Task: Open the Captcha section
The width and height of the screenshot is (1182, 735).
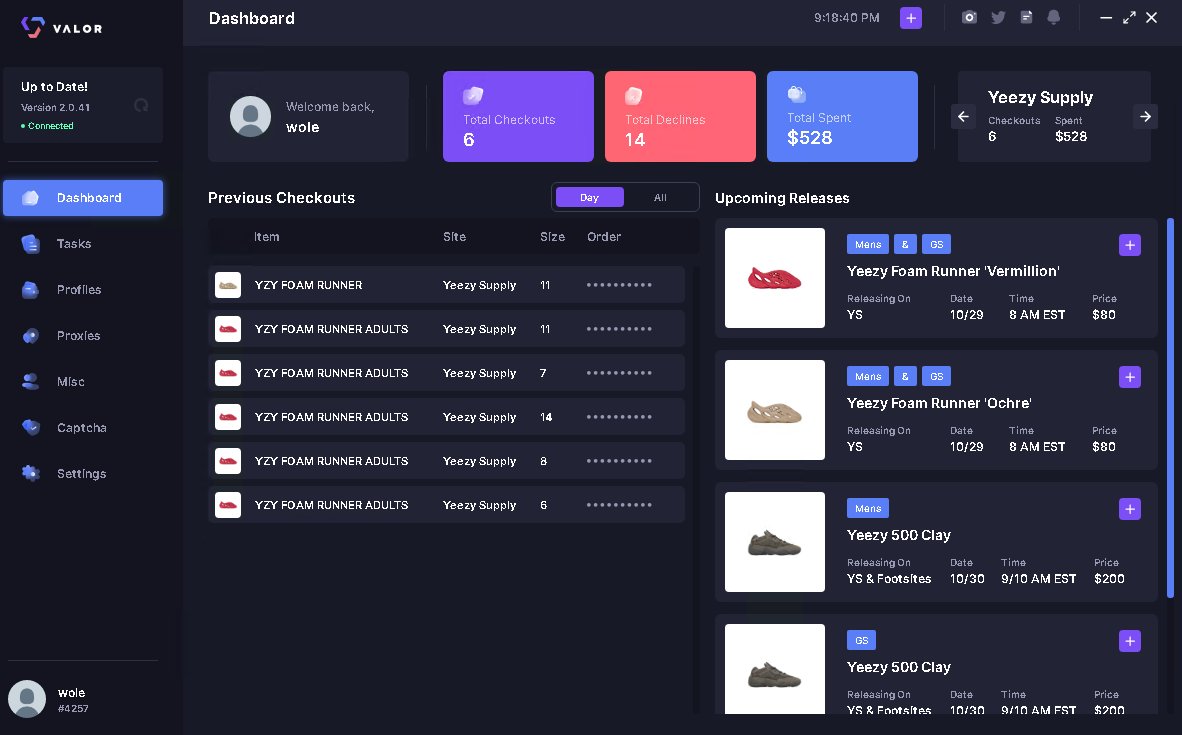Action: [83, 427]
